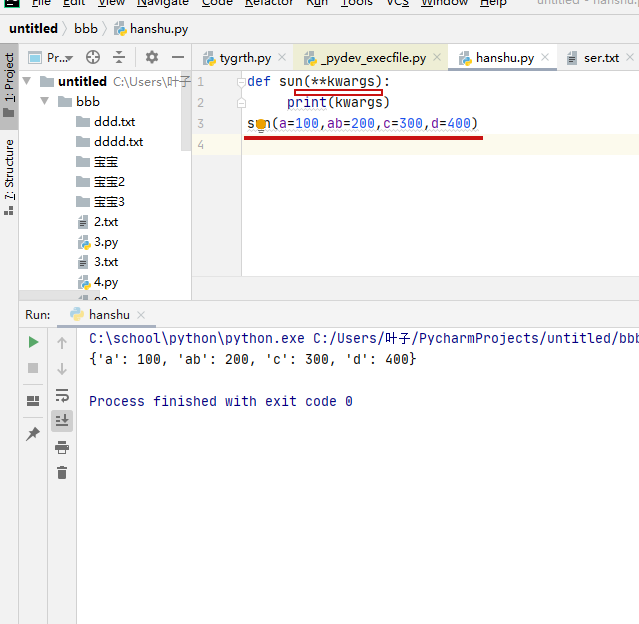Screen dimensions: 639x624
Task: Close the hanshu.py editor tab
Action: pos(545,57)
